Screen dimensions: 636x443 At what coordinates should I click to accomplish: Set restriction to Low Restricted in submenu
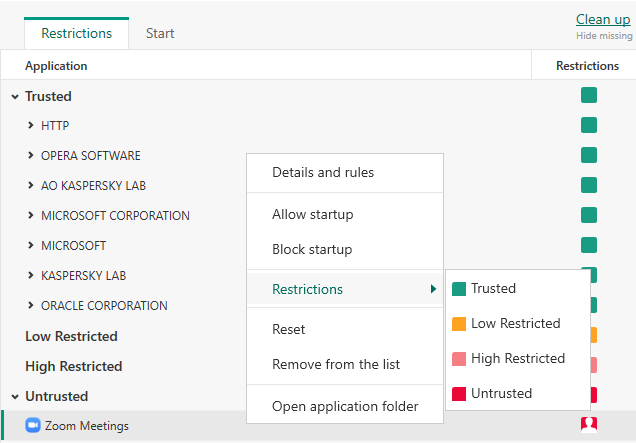coord(518,323)
